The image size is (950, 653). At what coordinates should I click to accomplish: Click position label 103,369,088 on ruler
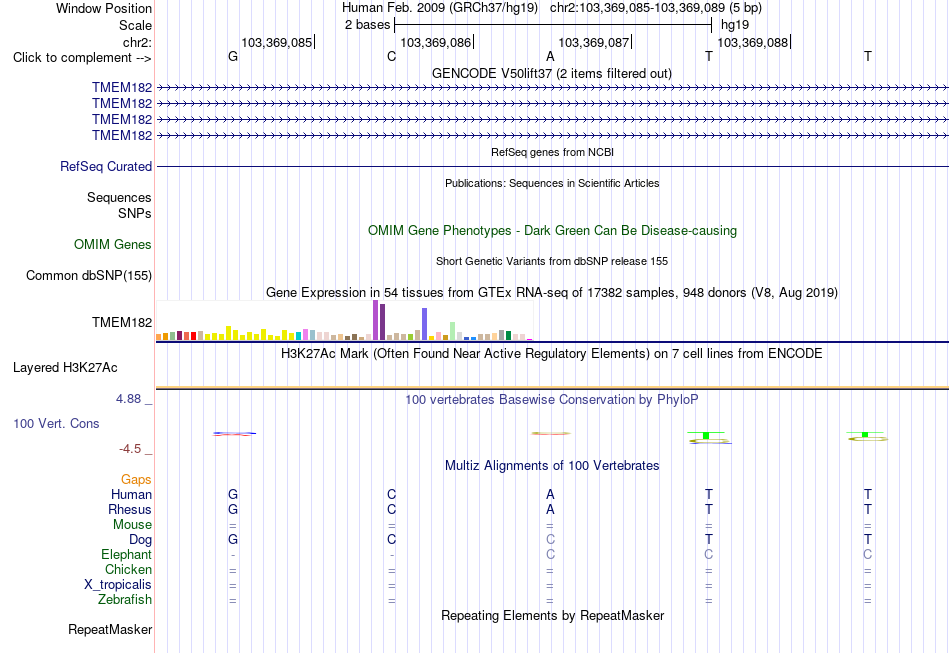click(x=752, y=42)
